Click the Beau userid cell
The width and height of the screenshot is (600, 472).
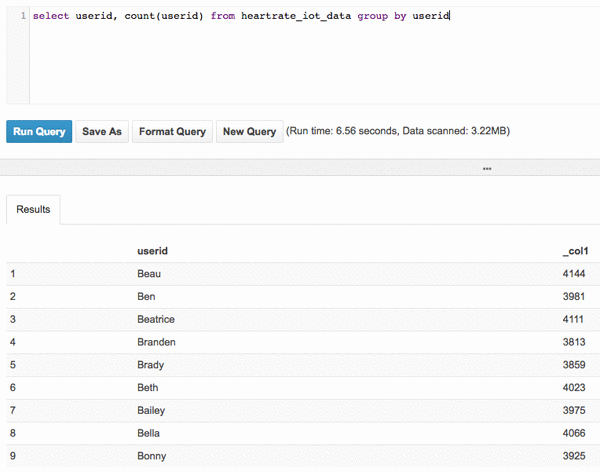coord(149,274)
